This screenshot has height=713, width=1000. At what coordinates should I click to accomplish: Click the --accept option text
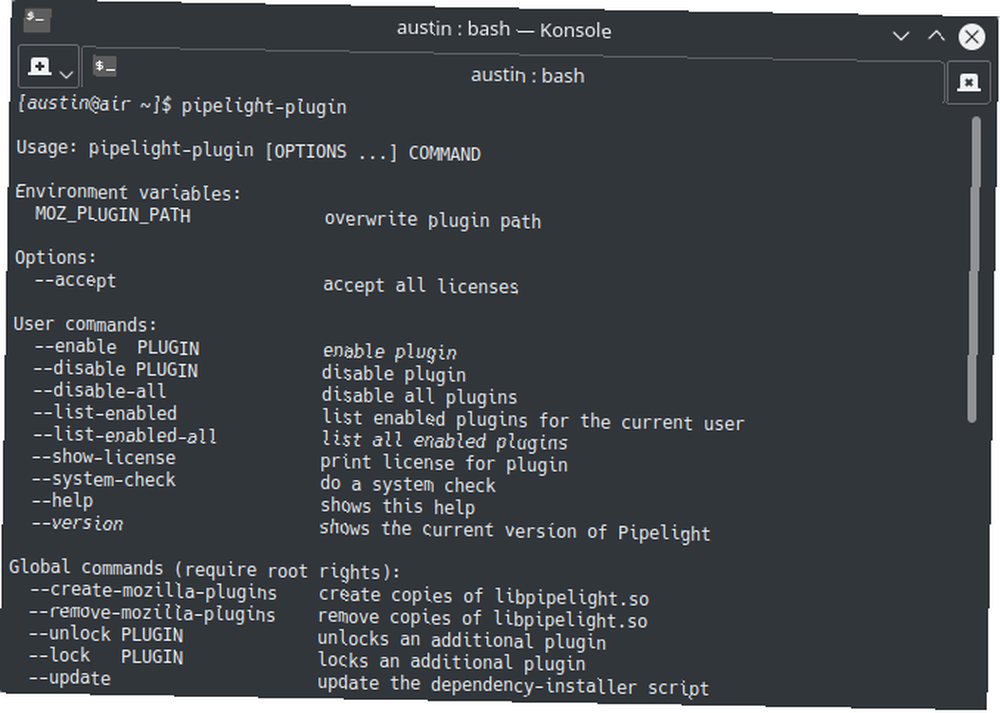tap(76, 281)
